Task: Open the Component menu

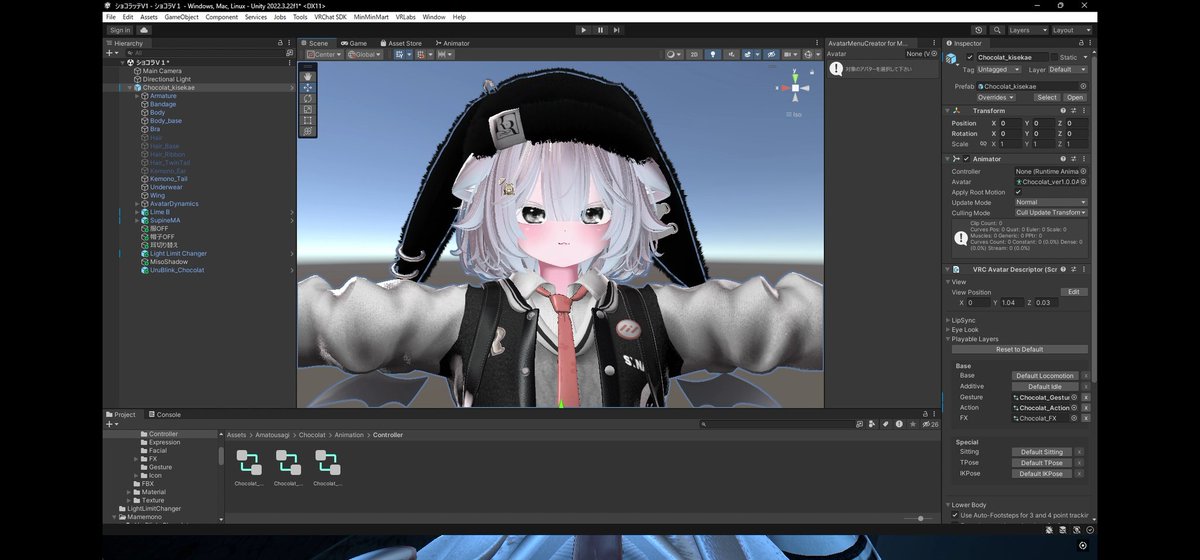Action: click(x=222, y=17)
